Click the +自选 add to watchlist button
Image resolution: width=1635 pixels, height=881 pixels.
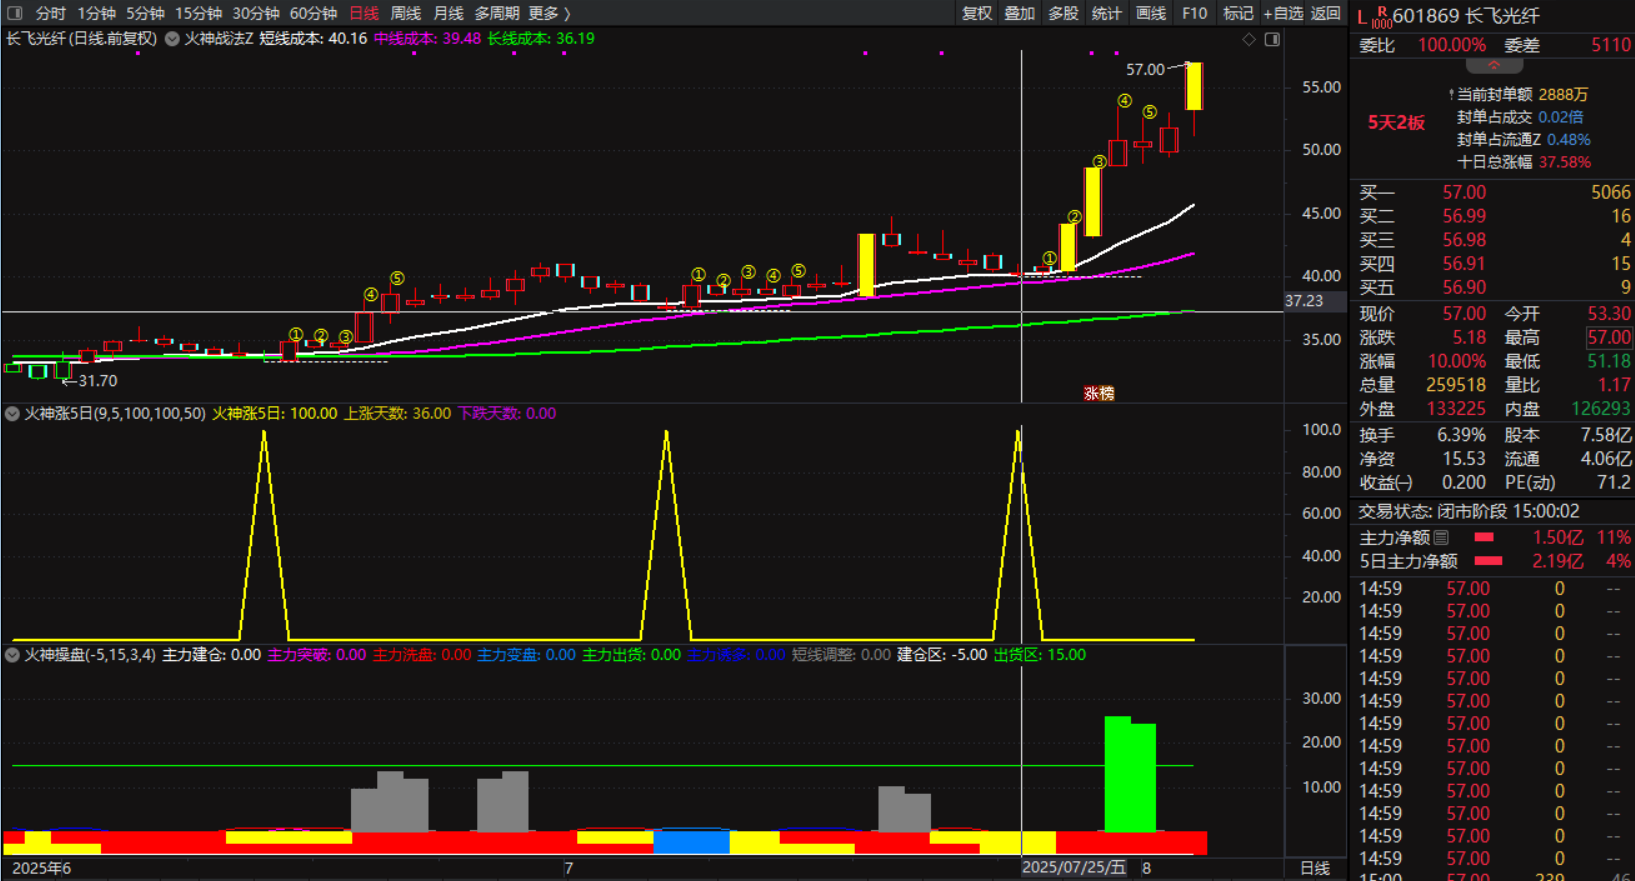1283,13
